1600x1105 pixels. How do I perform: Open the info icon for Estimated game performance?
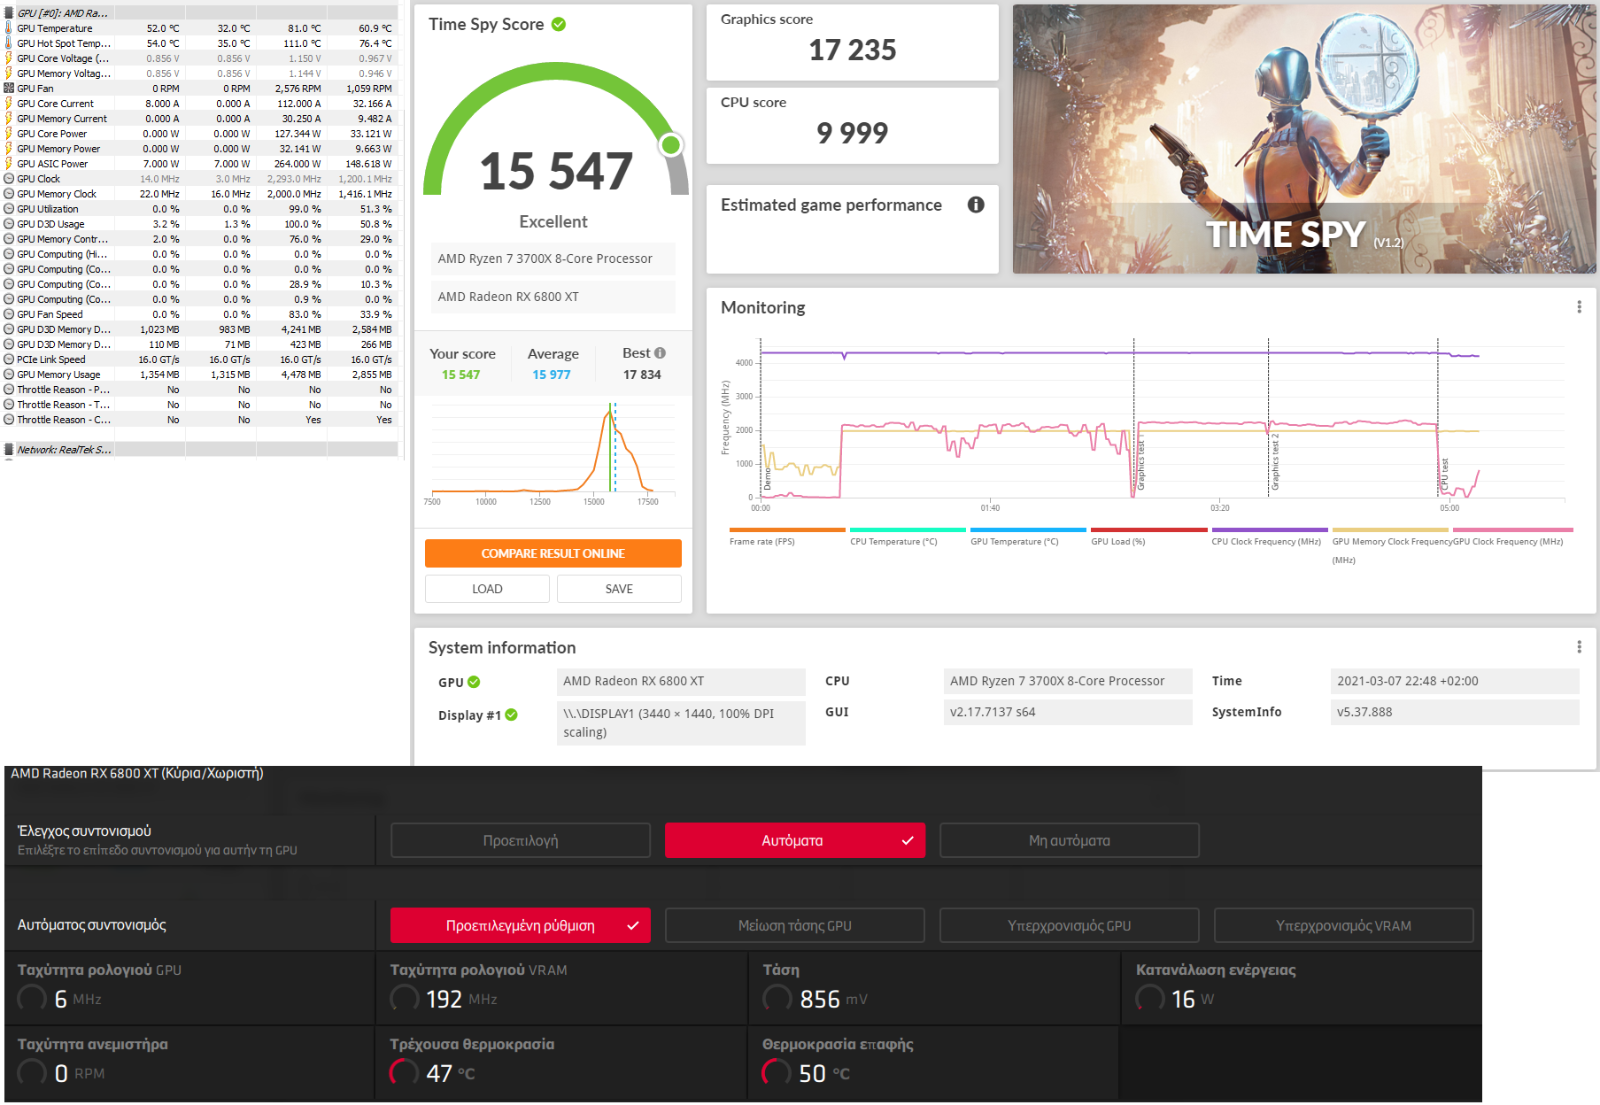click(976, 205)
